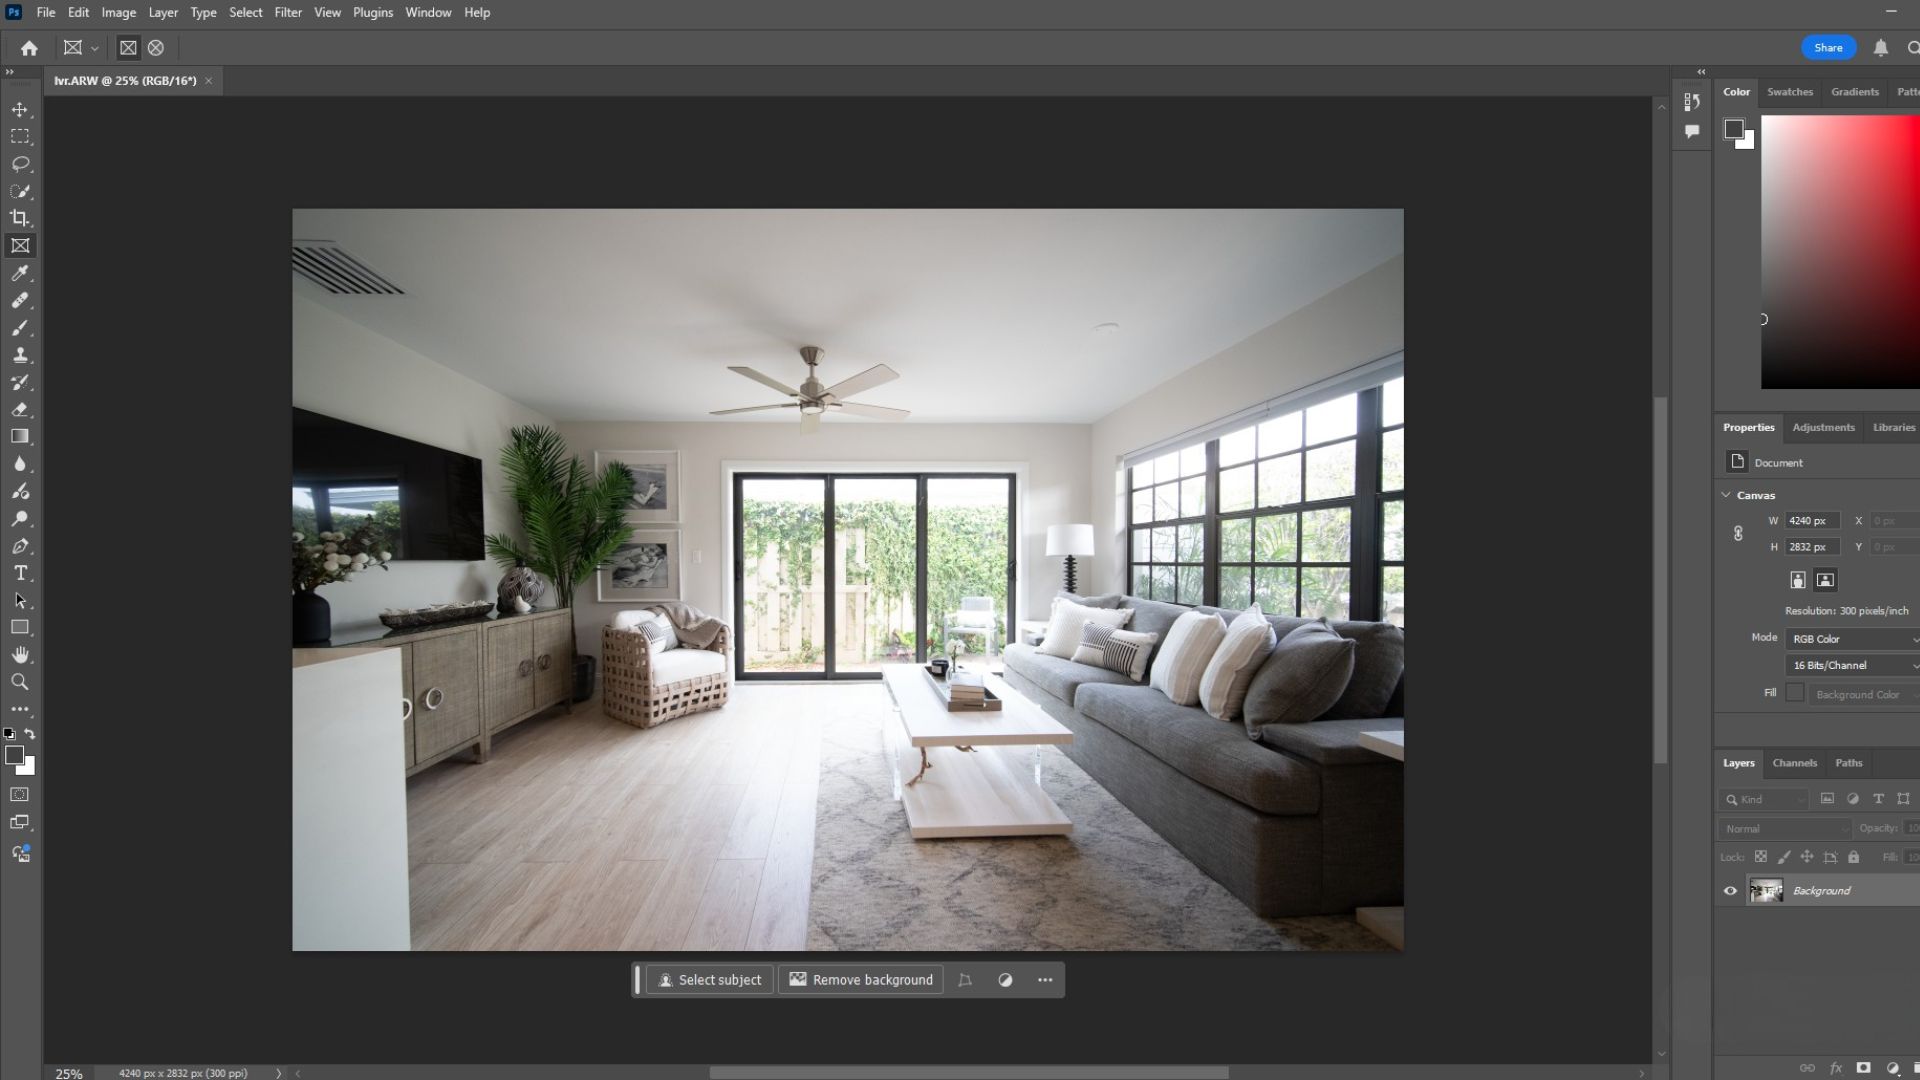
Task: Open the History panel icon
Action: point(1692,102)
